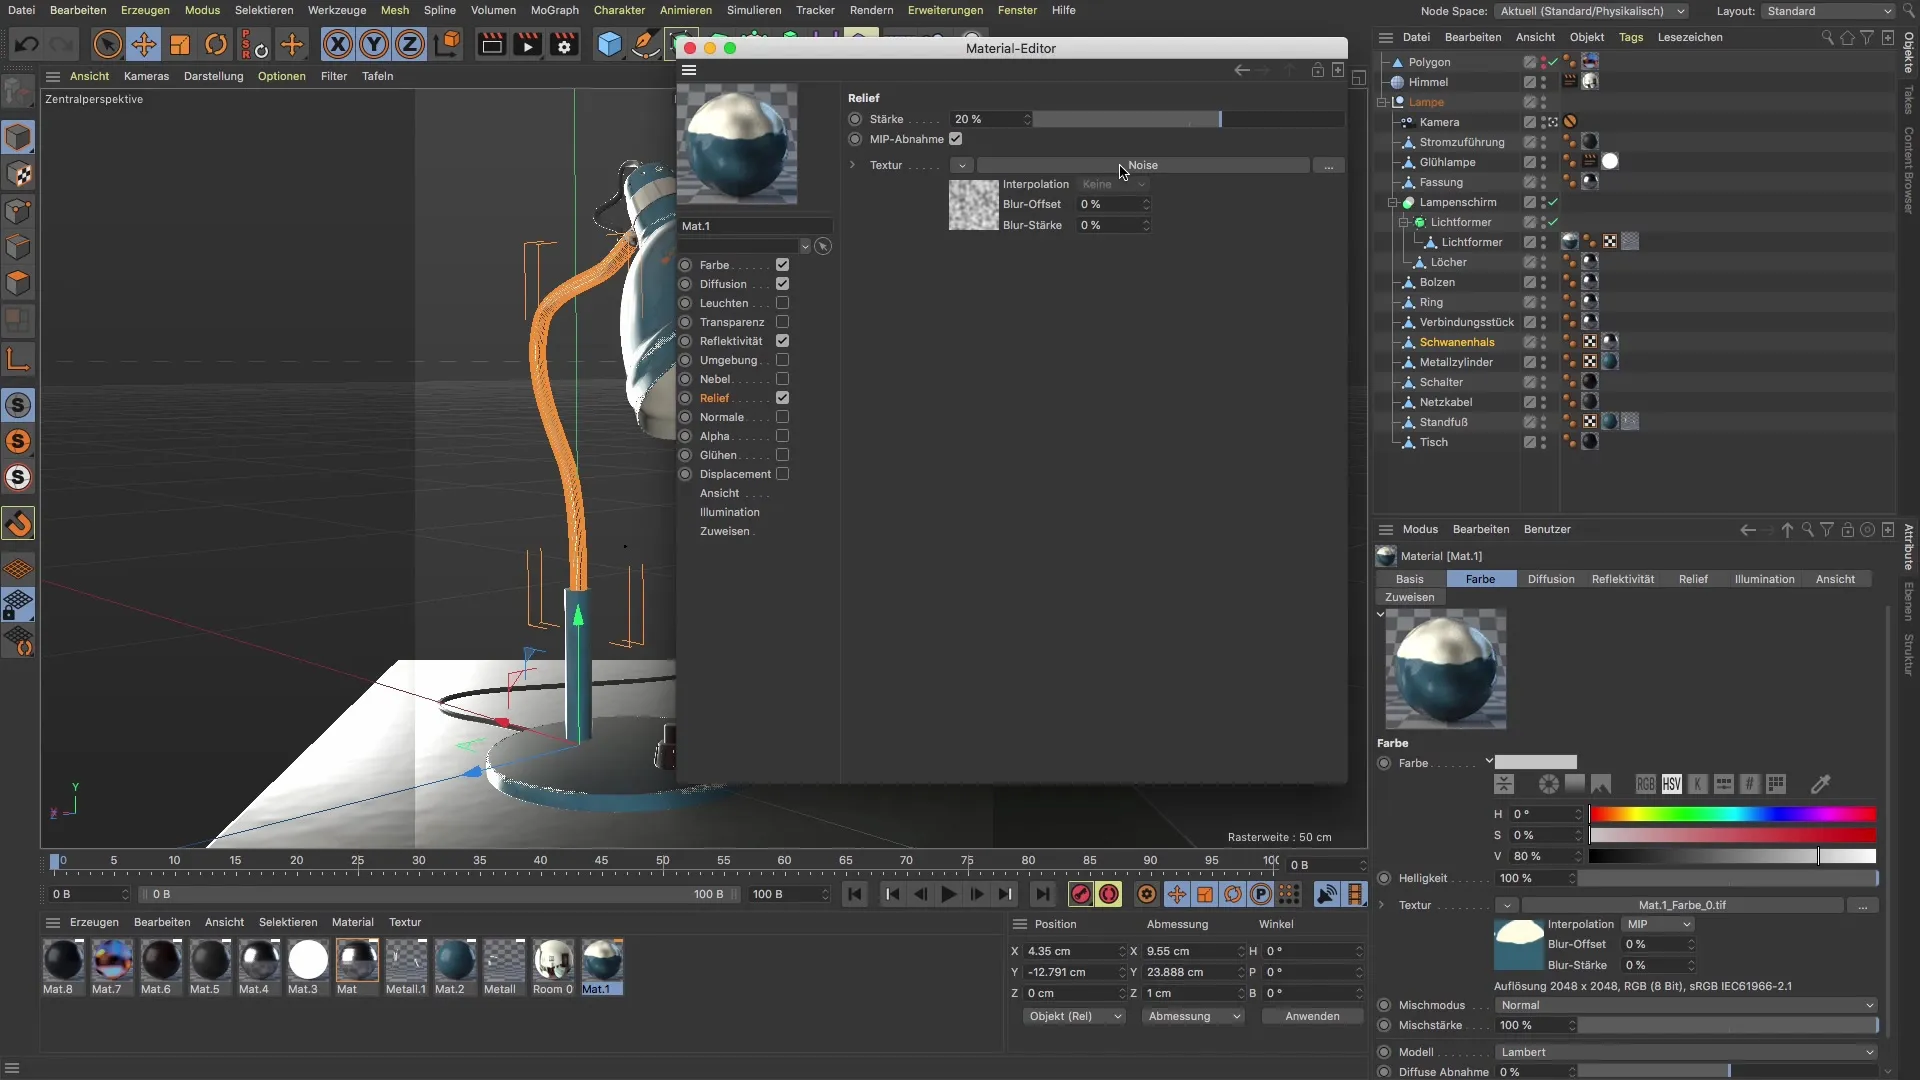Enable Displacement channel checkbox

782,474
